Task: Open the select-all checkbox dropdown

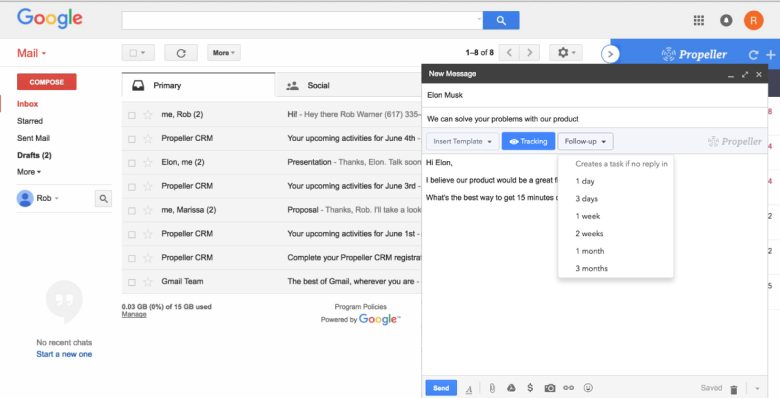Action: click(x=138, y=53)
